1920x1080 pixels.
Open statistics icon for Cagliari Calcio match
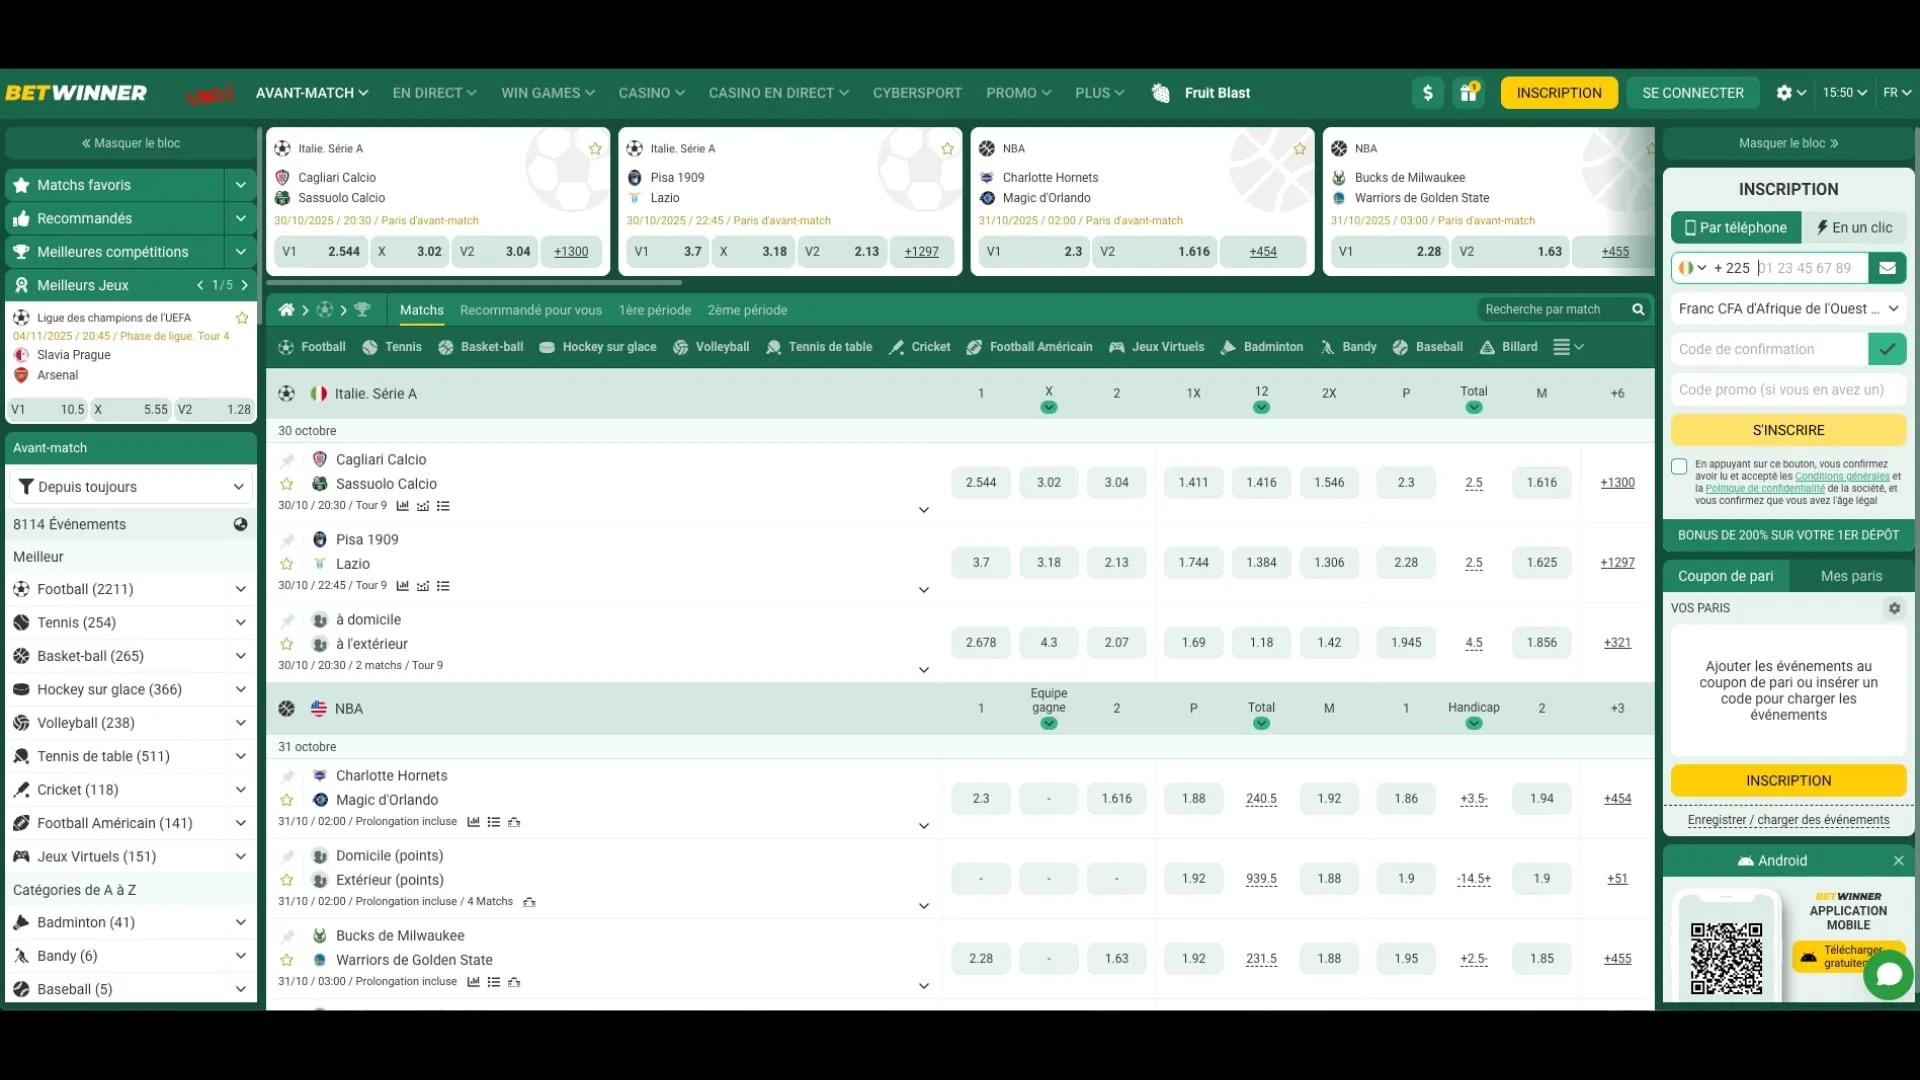click(x=402, y=506)
